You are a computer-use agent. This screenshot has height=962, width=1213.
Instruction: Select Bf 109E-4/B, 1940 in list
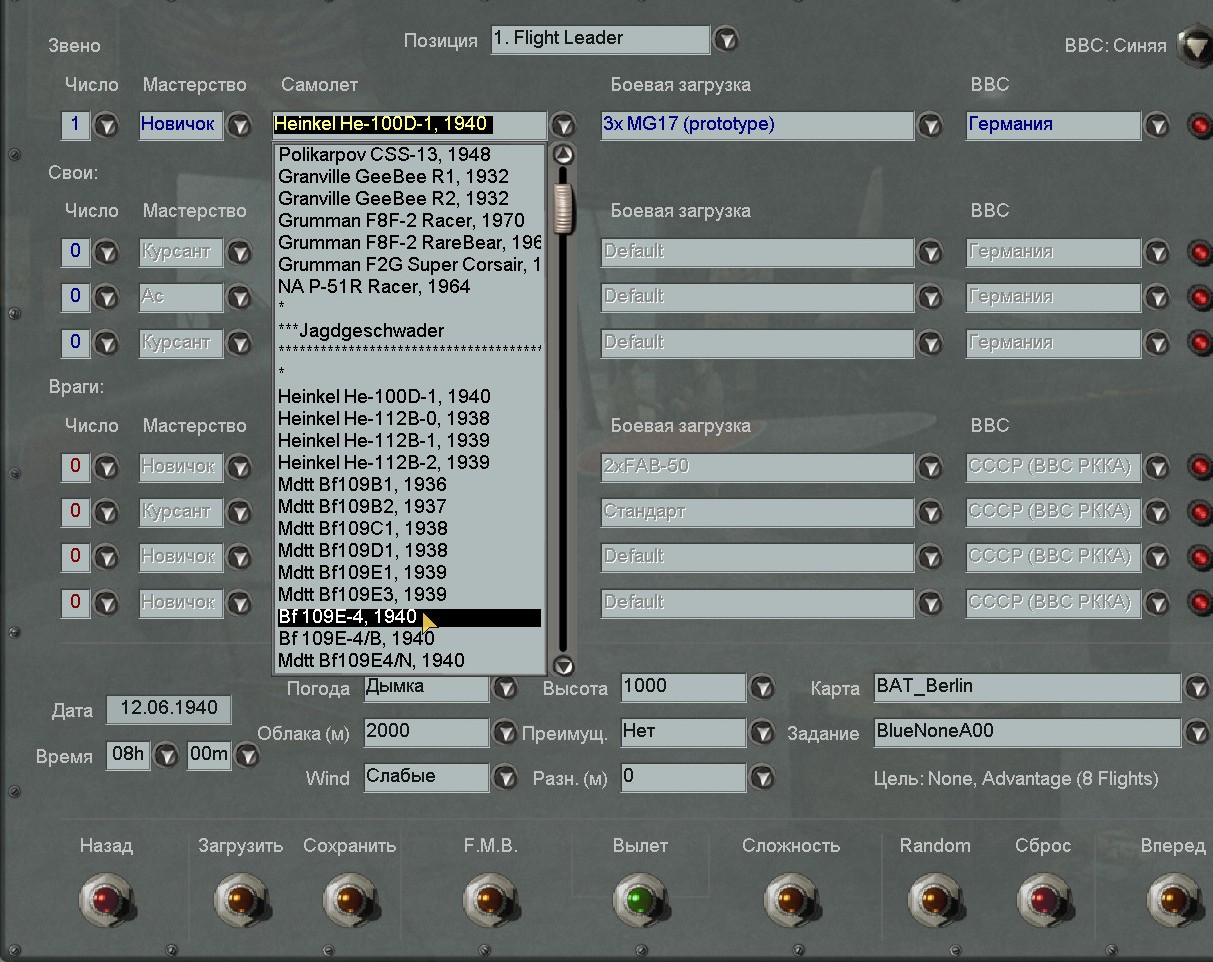409,638
